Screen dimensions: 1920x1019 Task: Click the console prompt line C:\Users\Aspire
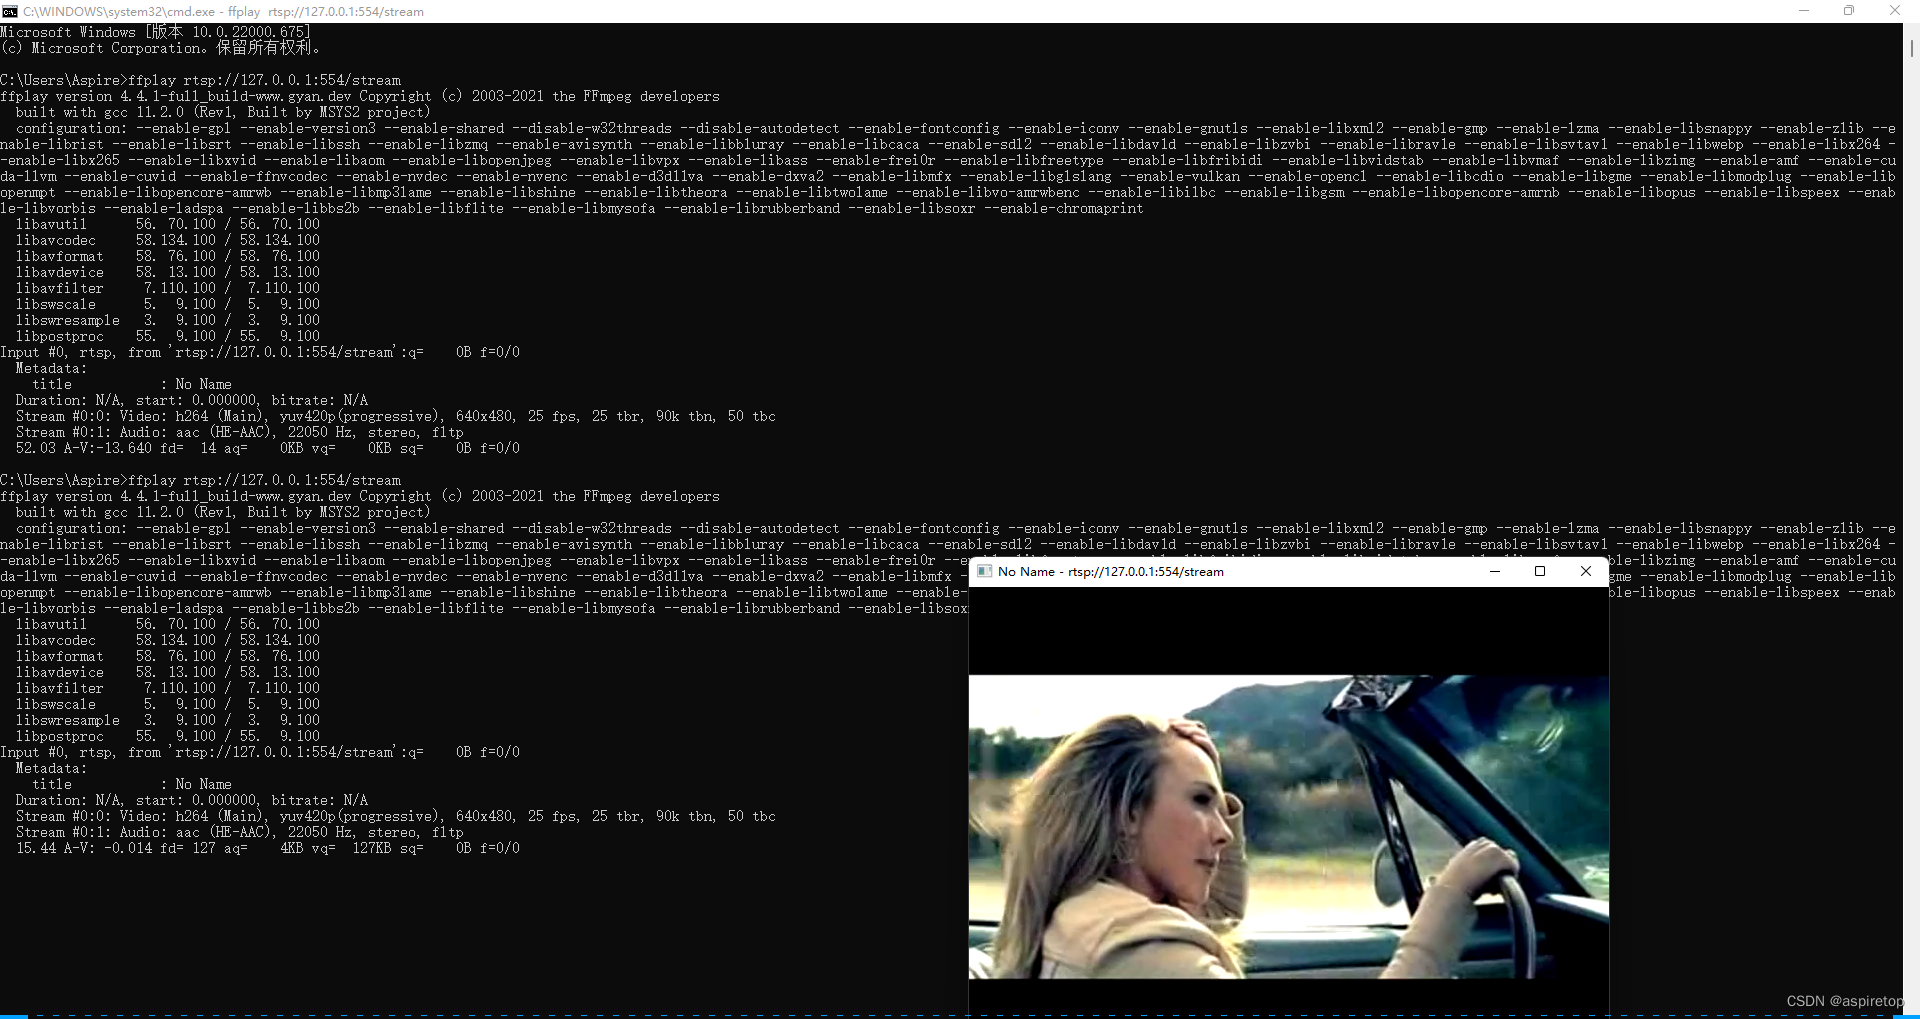pos(62,80)
